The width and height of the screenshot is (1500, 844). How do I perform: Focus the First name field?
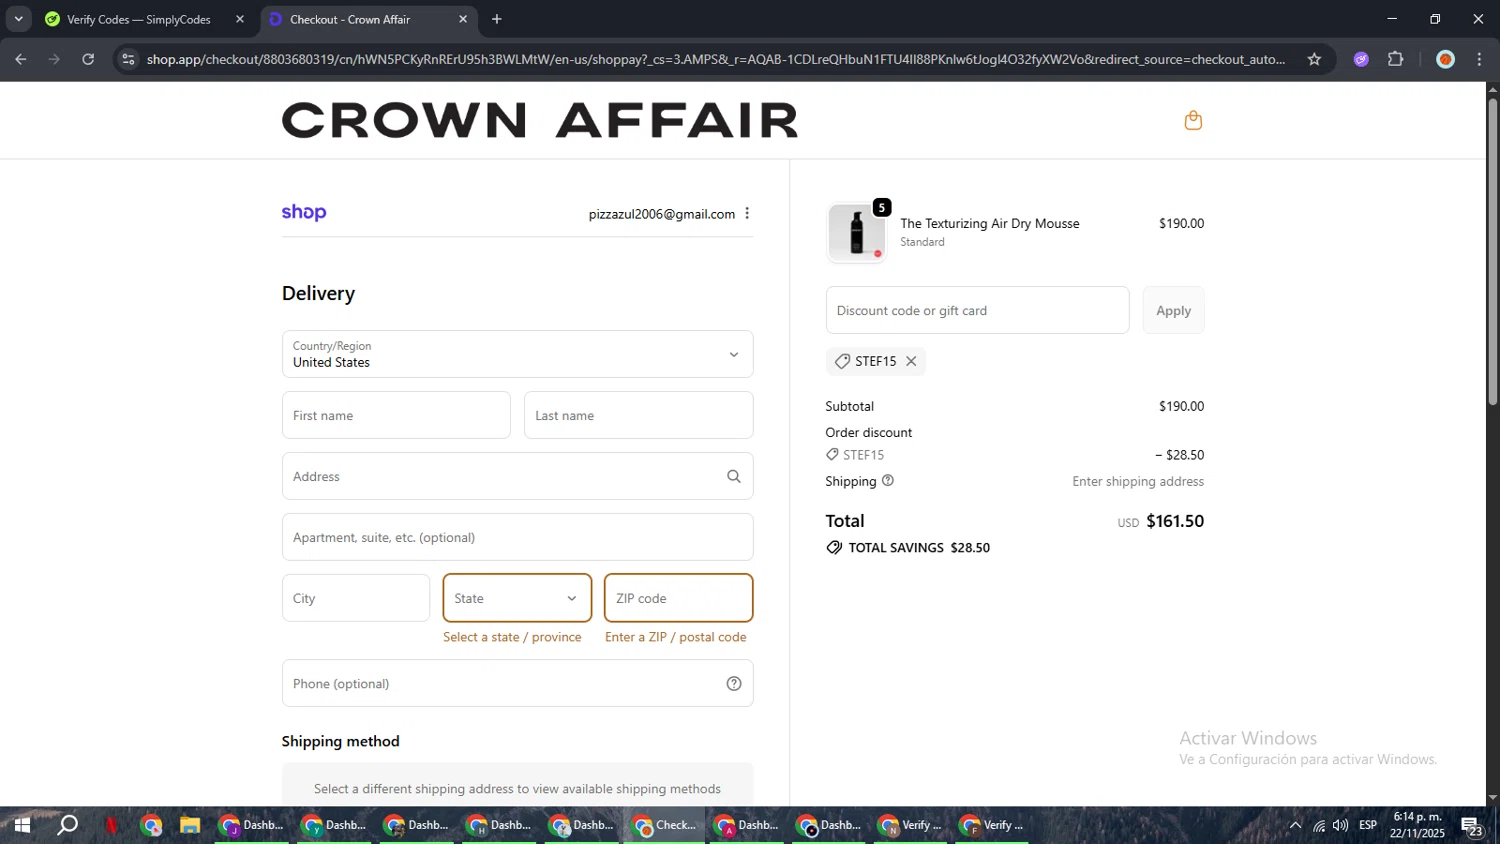[396, 415]
